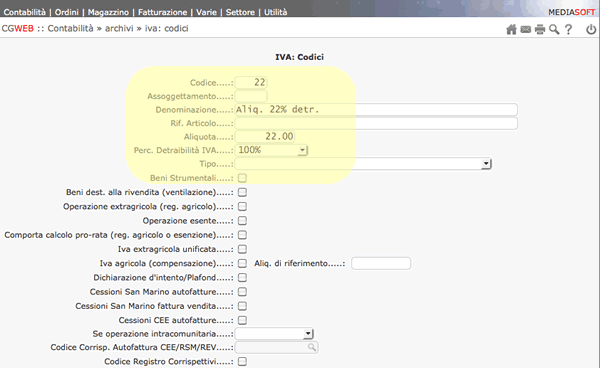The image size is (600, 368).
Task: Click the Rif. Articolo field
Action: 376,123
